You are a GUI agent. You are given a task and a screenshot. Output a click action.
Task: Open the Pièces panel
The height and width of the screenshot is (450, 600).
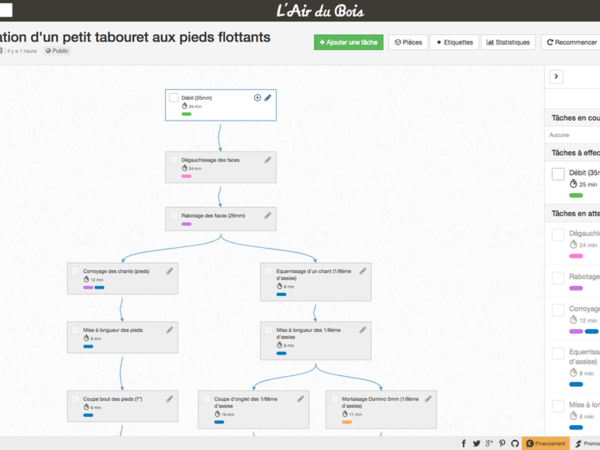408,43
